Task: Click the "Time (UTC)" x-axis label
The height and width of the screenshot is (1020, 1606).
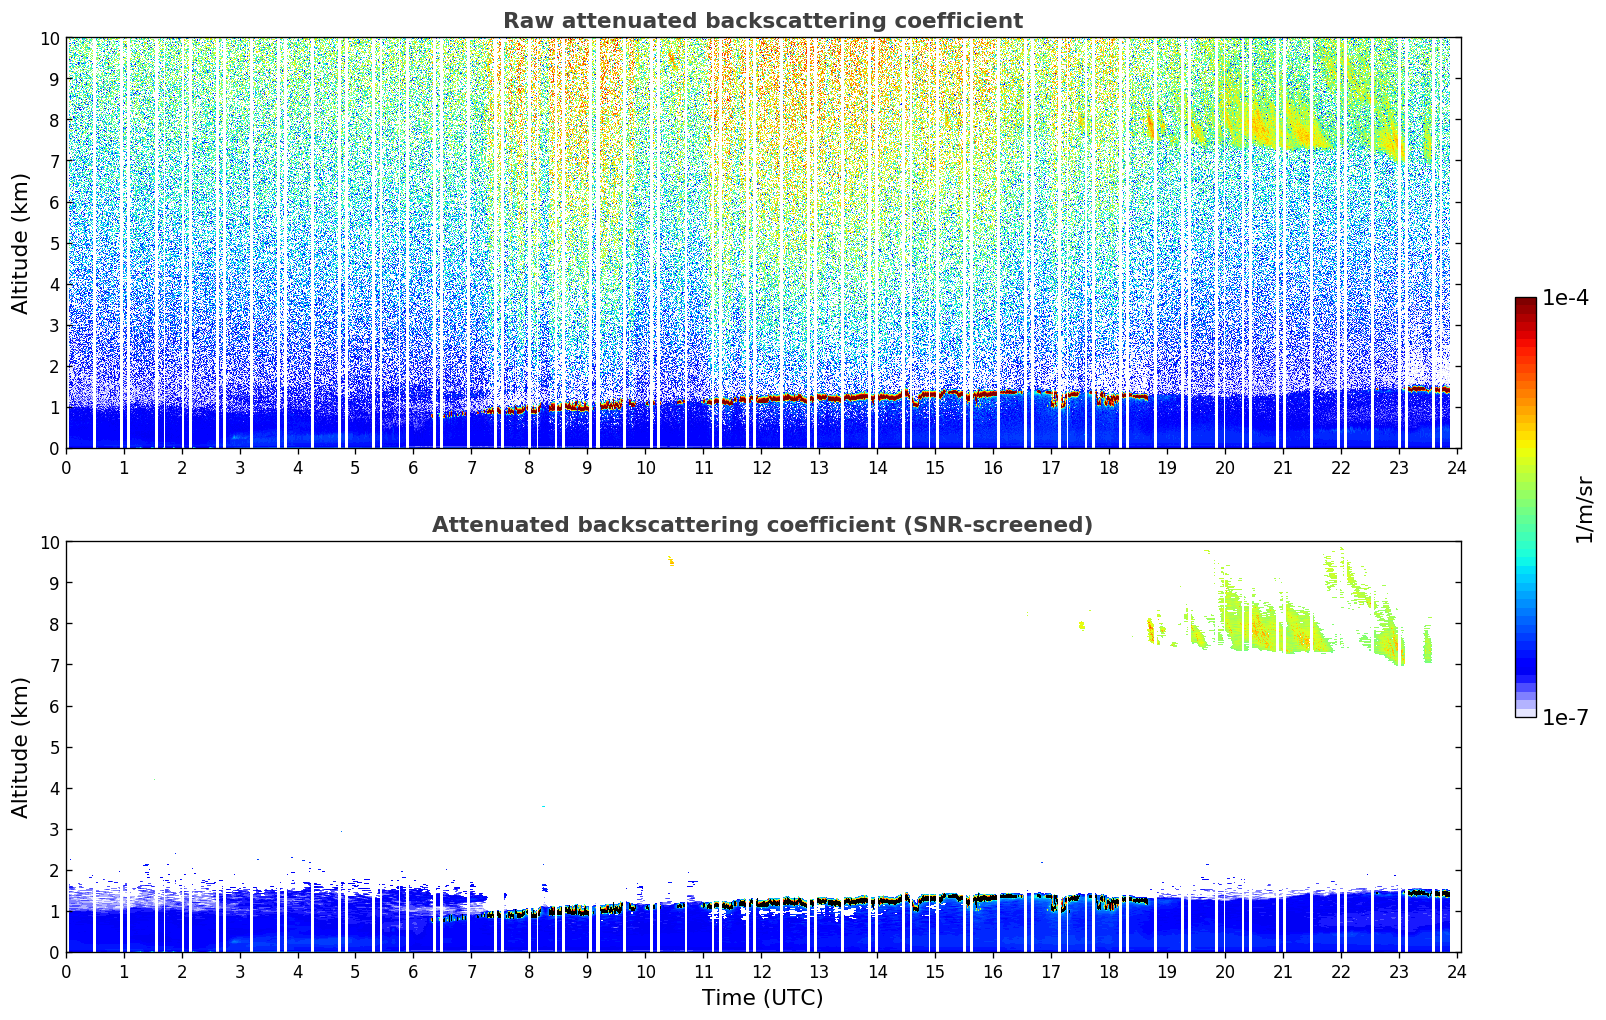Action: coord(762,998)
